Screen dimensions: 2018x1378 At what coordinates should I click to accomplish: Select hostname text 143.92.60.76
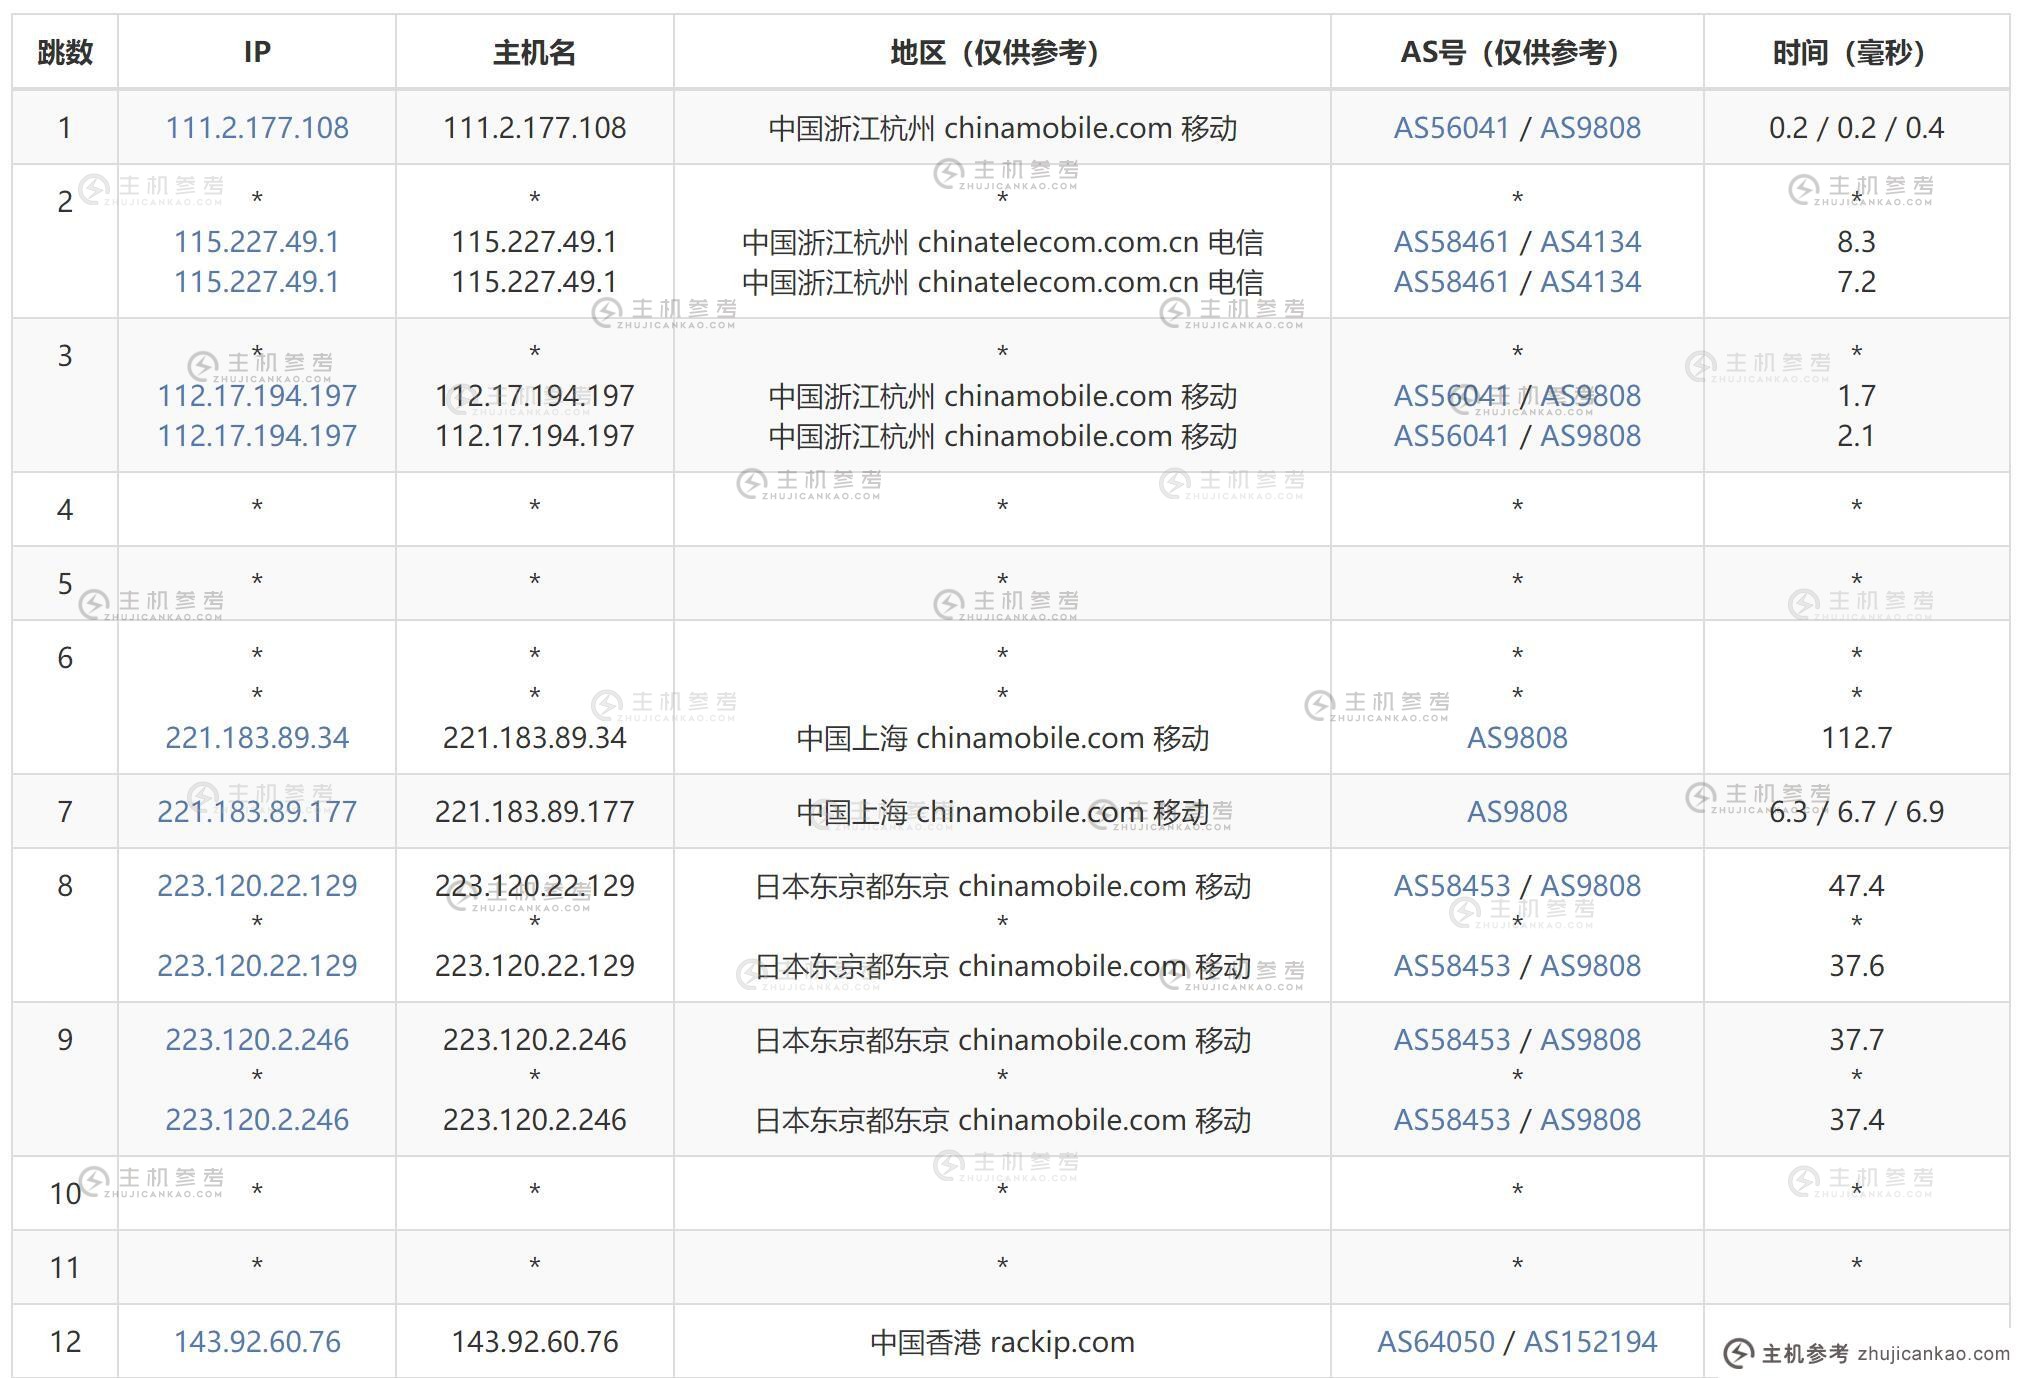pyautogui.click(x=534, y=1342)
